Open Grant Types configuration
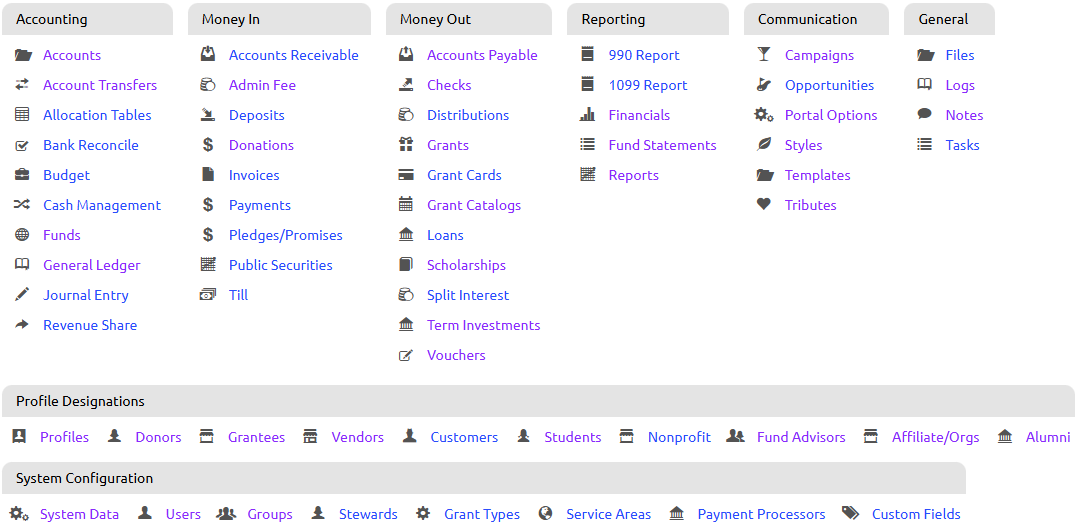This screenshot has width=1075, height=529. pyautogui.click(x=482, y=514)
